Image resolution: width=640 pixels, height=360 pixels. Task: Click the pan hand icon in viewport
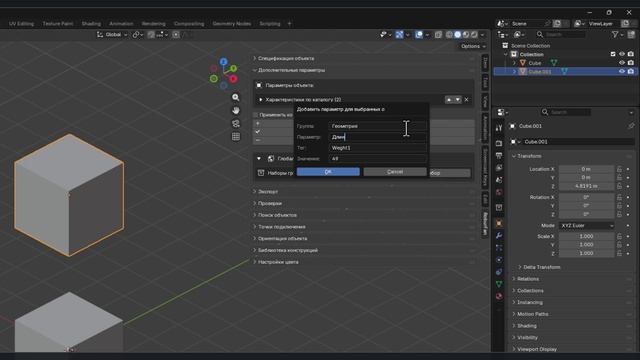236,110
